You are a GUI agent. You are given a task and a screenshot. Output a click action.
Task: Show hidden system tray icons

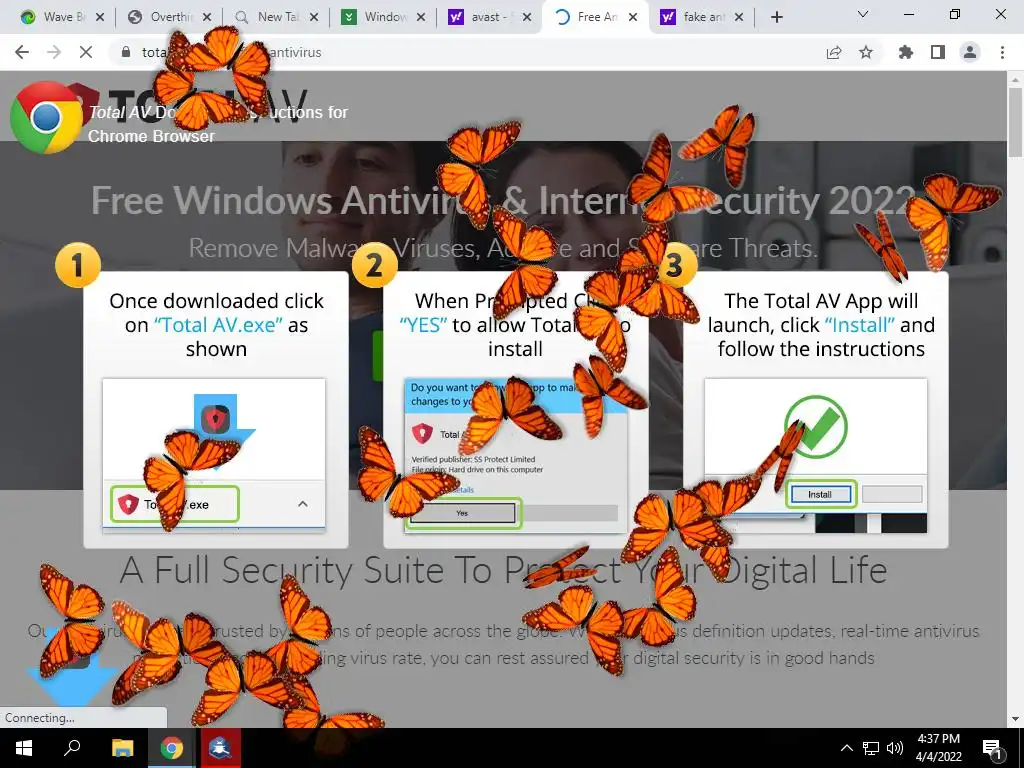click(846, 748)
